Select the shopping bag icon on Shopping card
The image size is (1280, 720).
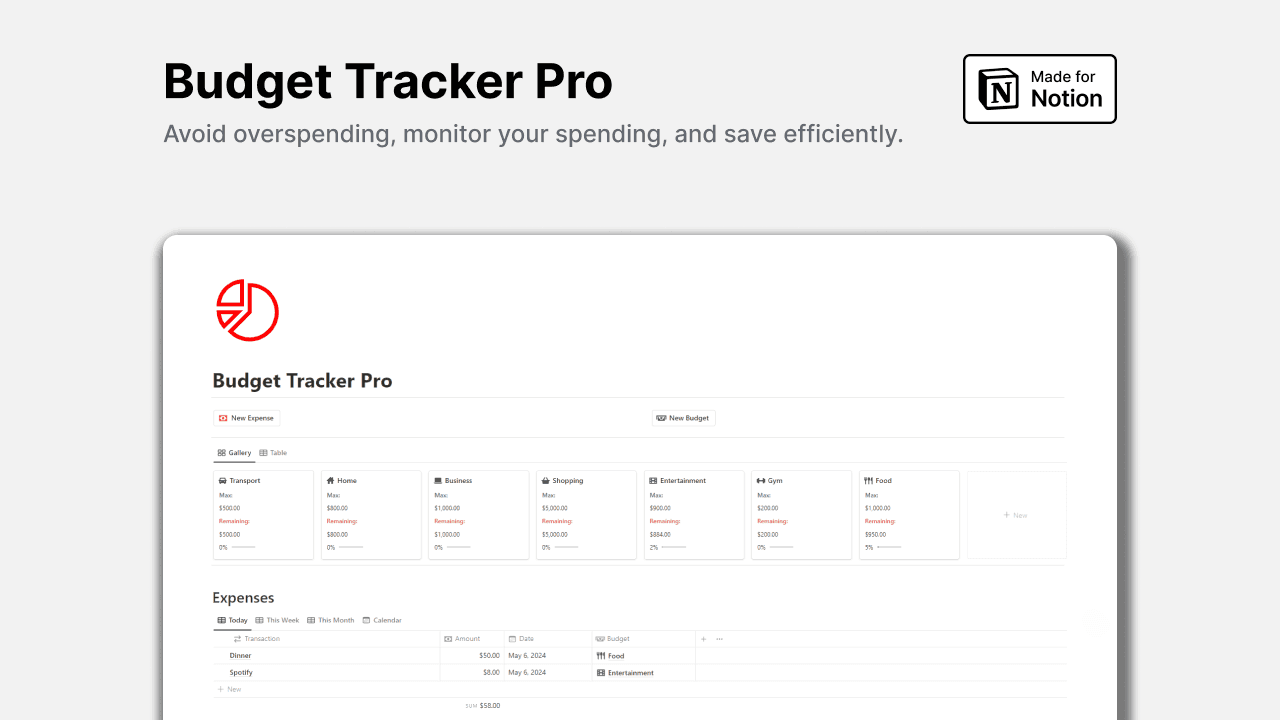(x=546, y=480)
